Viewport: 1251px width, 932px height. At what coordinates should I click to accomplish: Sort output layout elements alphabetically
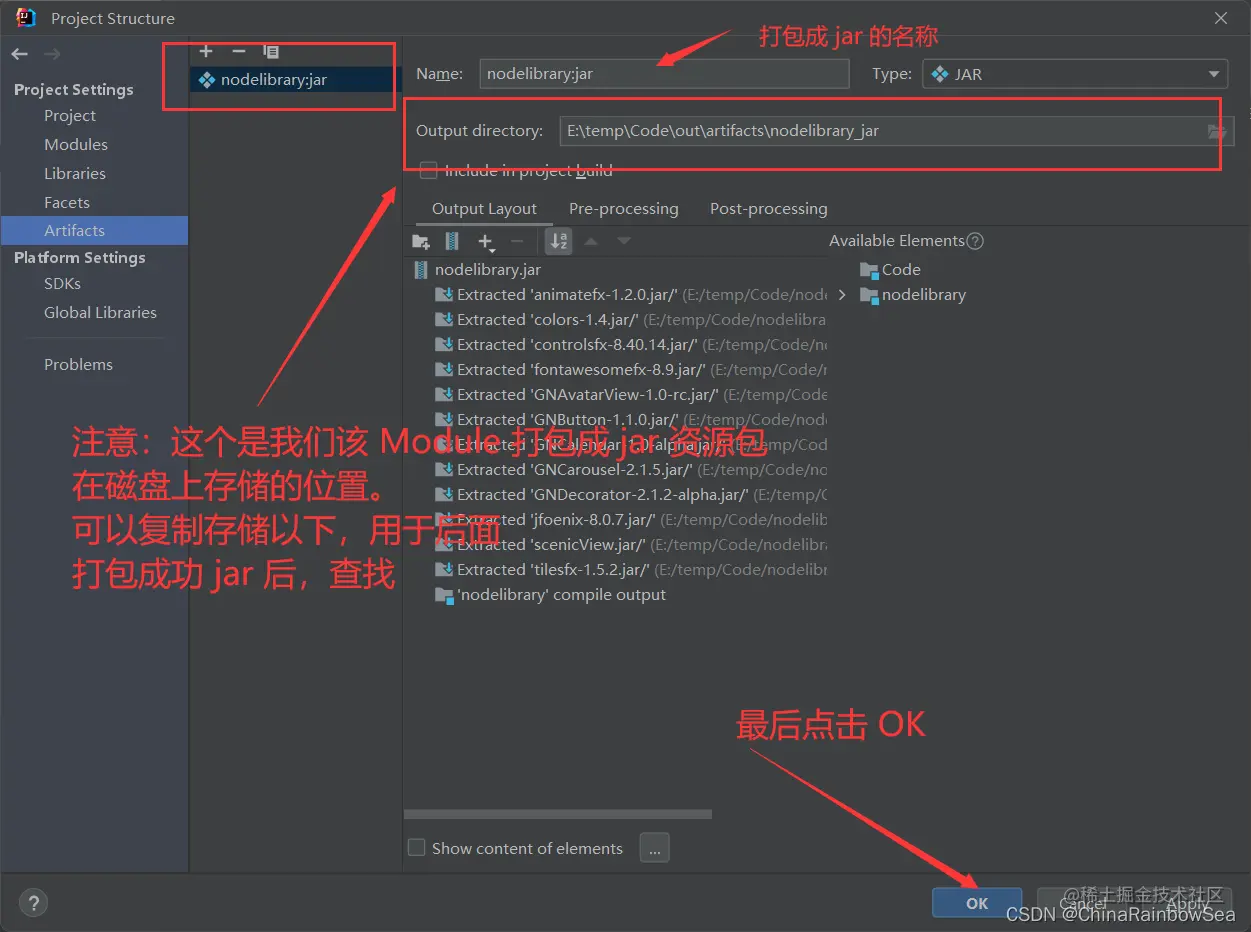pyautogui.click(x=558, y=240)
